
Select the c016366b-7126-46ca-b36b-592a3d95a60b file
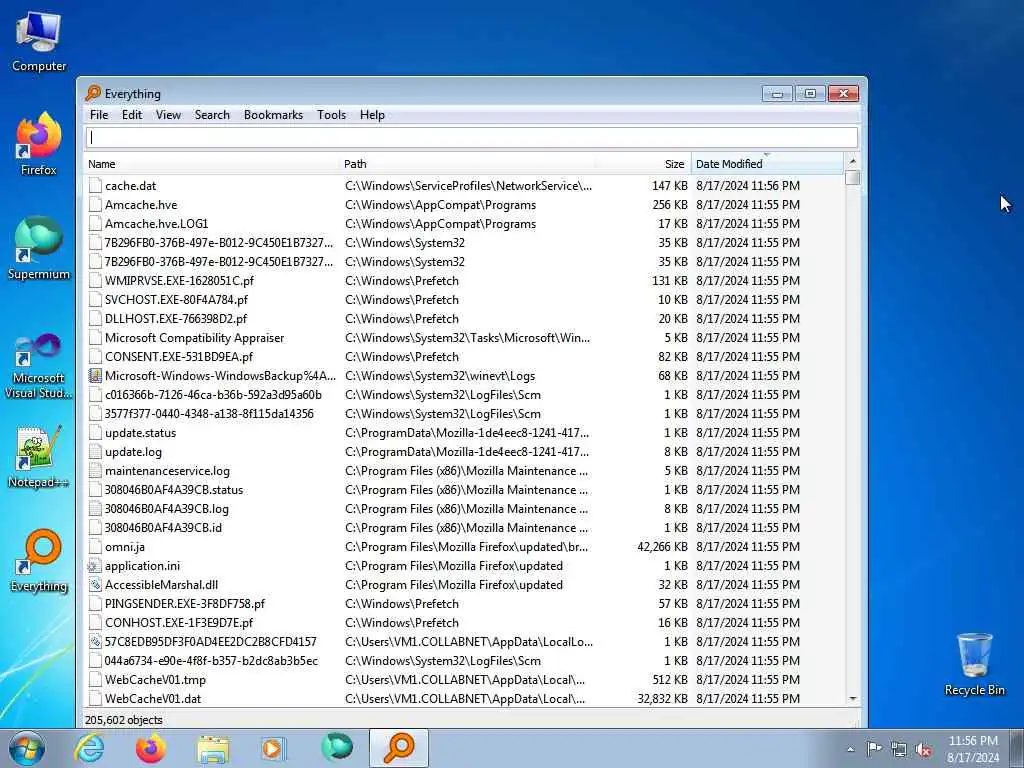[x=464, y=394]
